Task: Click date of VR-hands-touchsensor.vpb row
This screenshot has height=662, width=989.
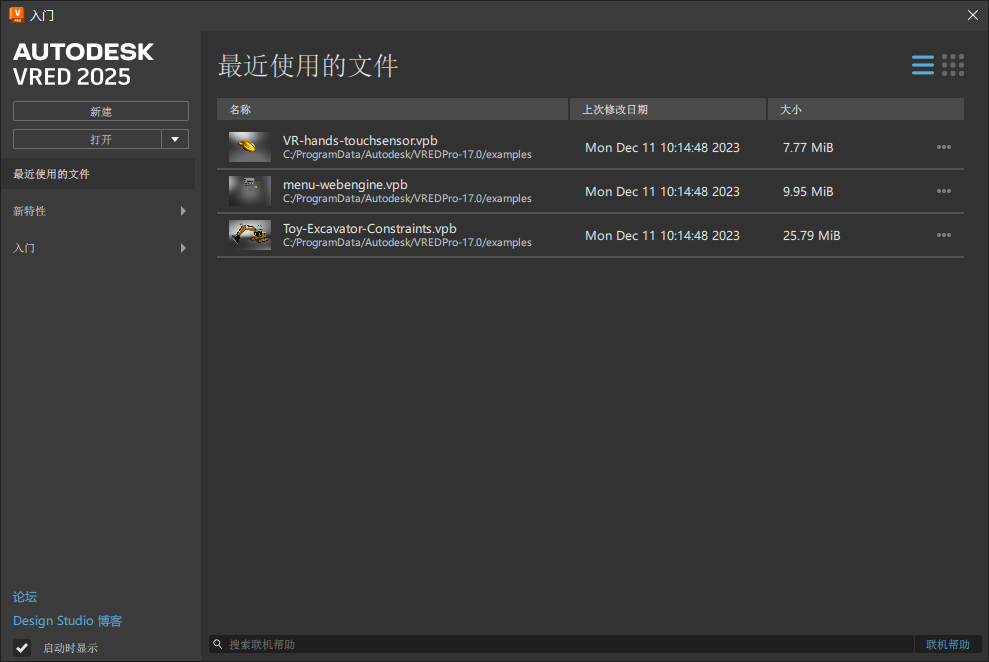Action: coord(662,148)
